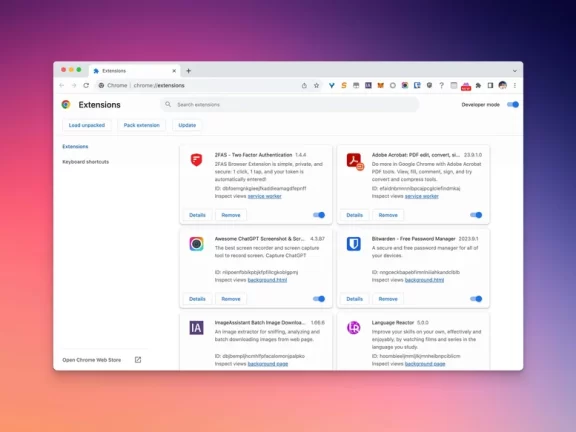Viewport: 576px width, 432px height.
Task: Inspect Awesome ChatGPT Screenshot background.html
Action: [267, 280]
